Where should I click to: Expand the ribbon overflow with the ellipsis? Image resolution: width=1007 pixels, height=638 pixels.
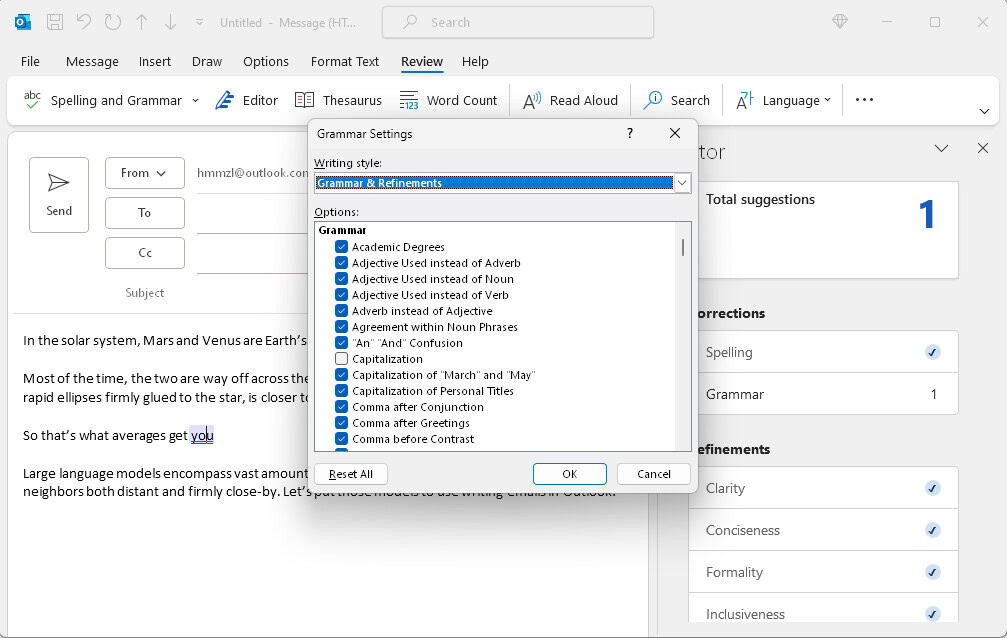click(863, 99)
